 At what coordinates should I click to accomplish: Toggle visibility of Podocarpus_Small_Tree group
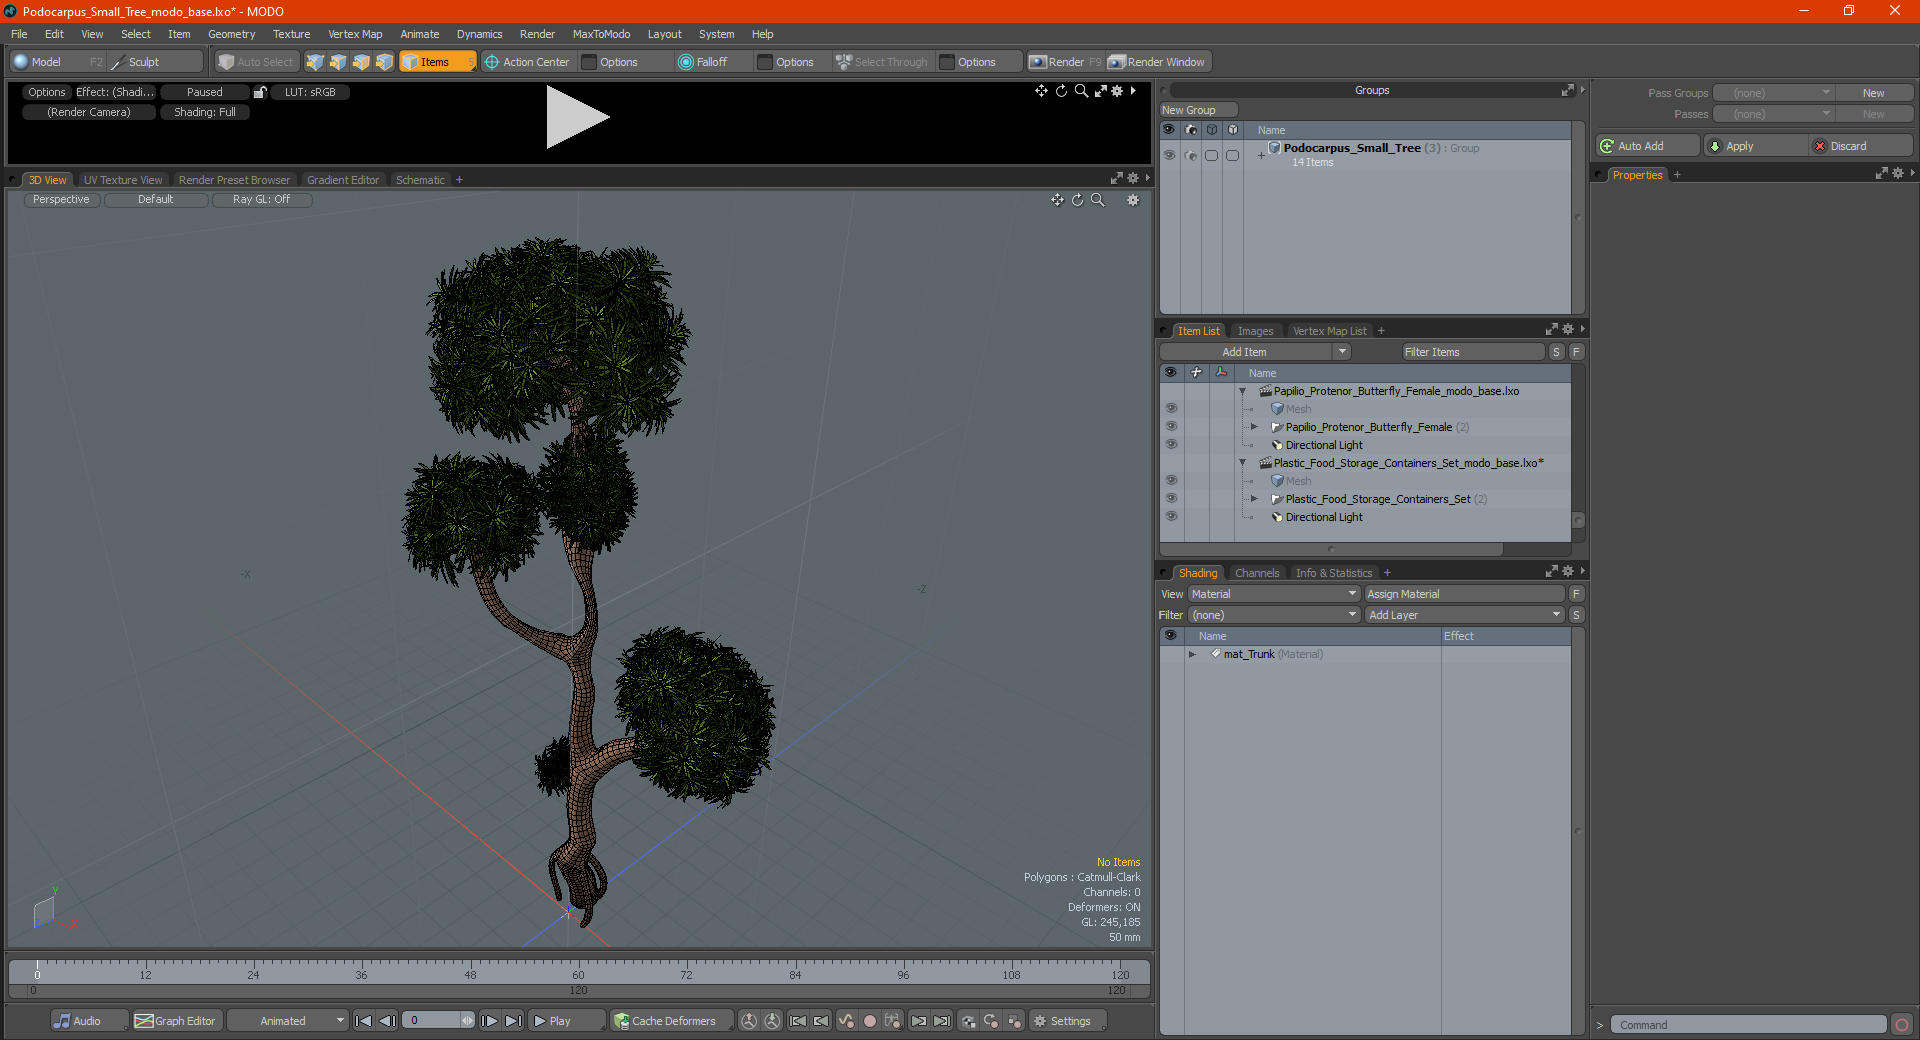click(1169, 155)
